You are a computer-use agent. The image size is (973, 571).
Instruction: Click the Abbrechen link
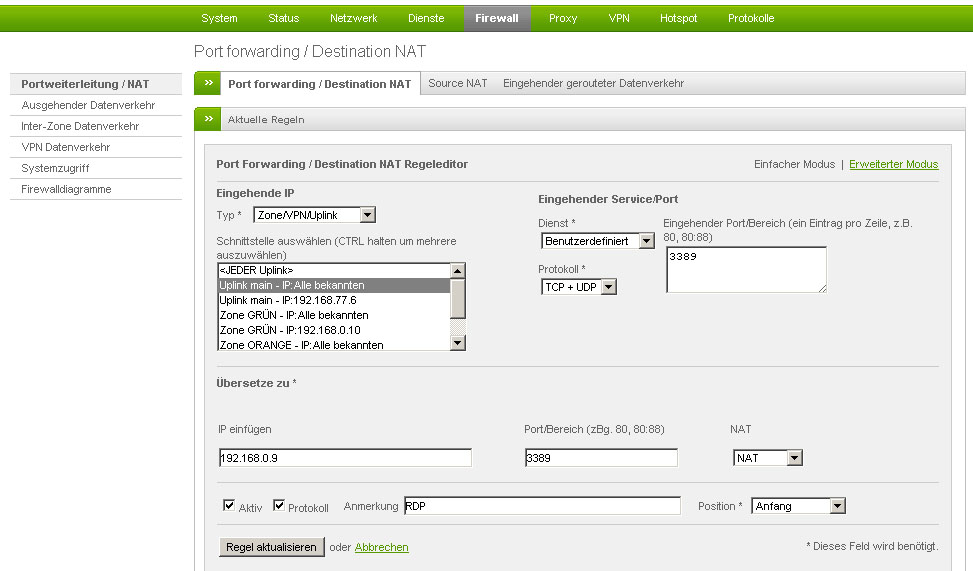(381, 547)
